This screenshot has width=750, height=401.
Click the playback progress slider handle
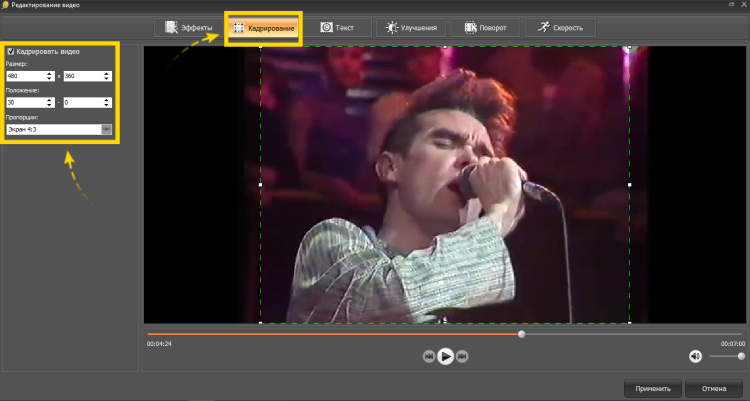pyautogui.click(x=522, y=334)
